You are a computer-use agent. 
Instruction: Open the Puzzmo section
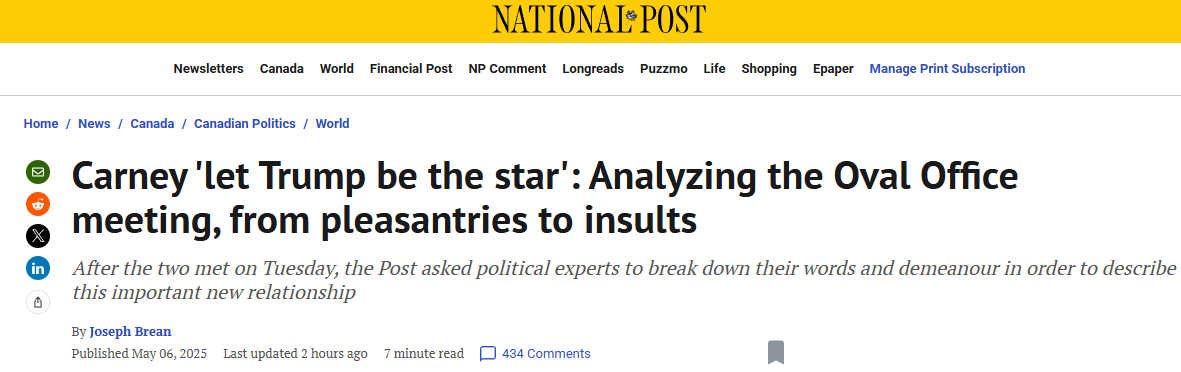click(664, 69)
